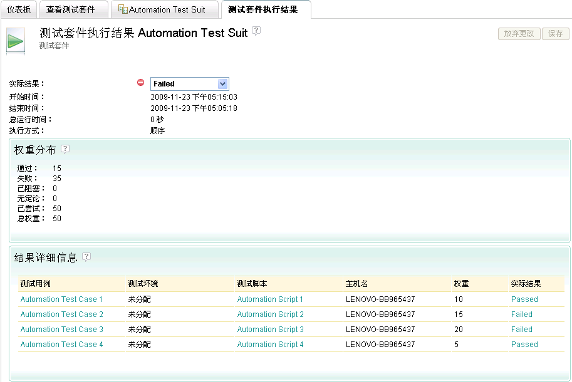Click icon on Automation Test Suit tab
This screenshot has width=572, height=382.
pos(123,9)
